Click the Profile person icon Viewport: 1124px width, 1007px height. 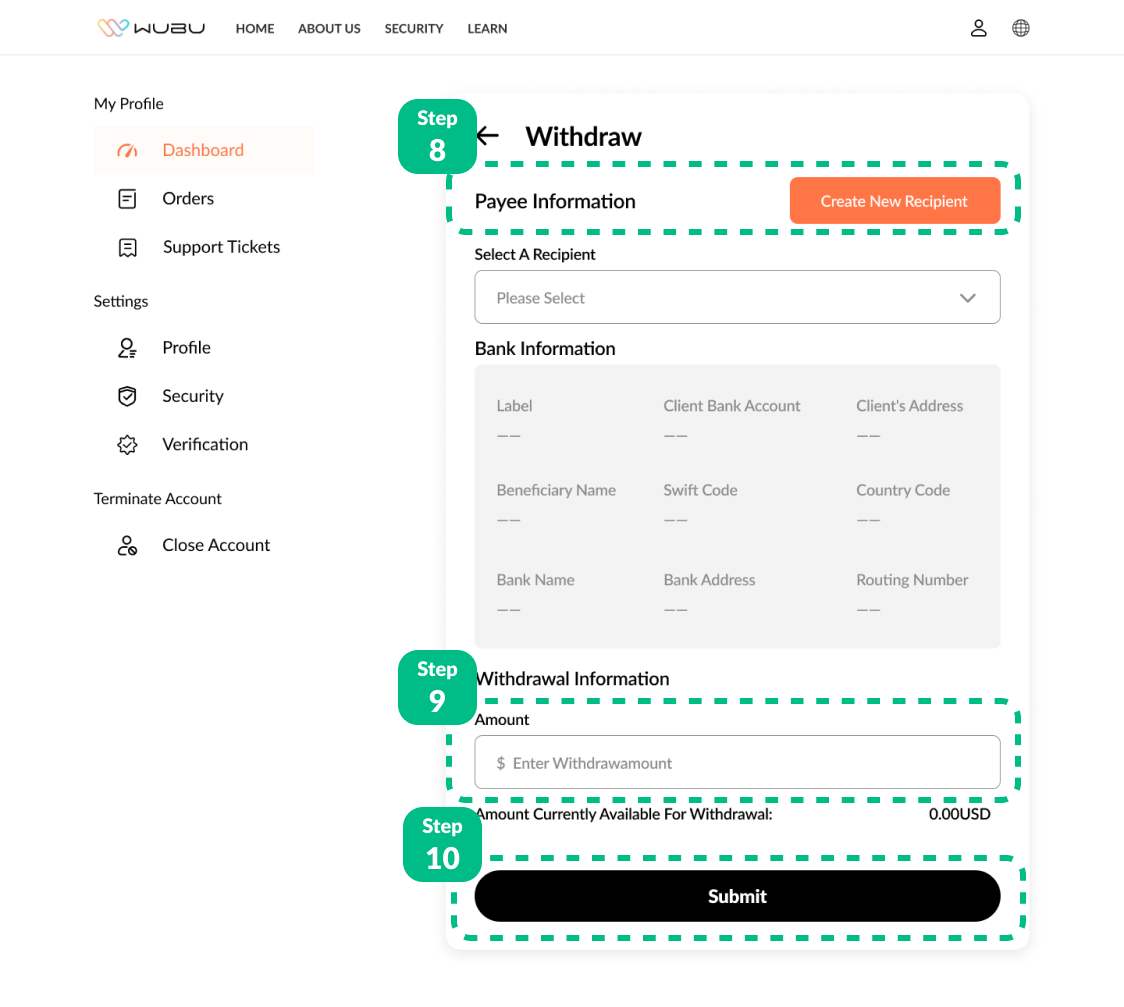click(127, 348)
